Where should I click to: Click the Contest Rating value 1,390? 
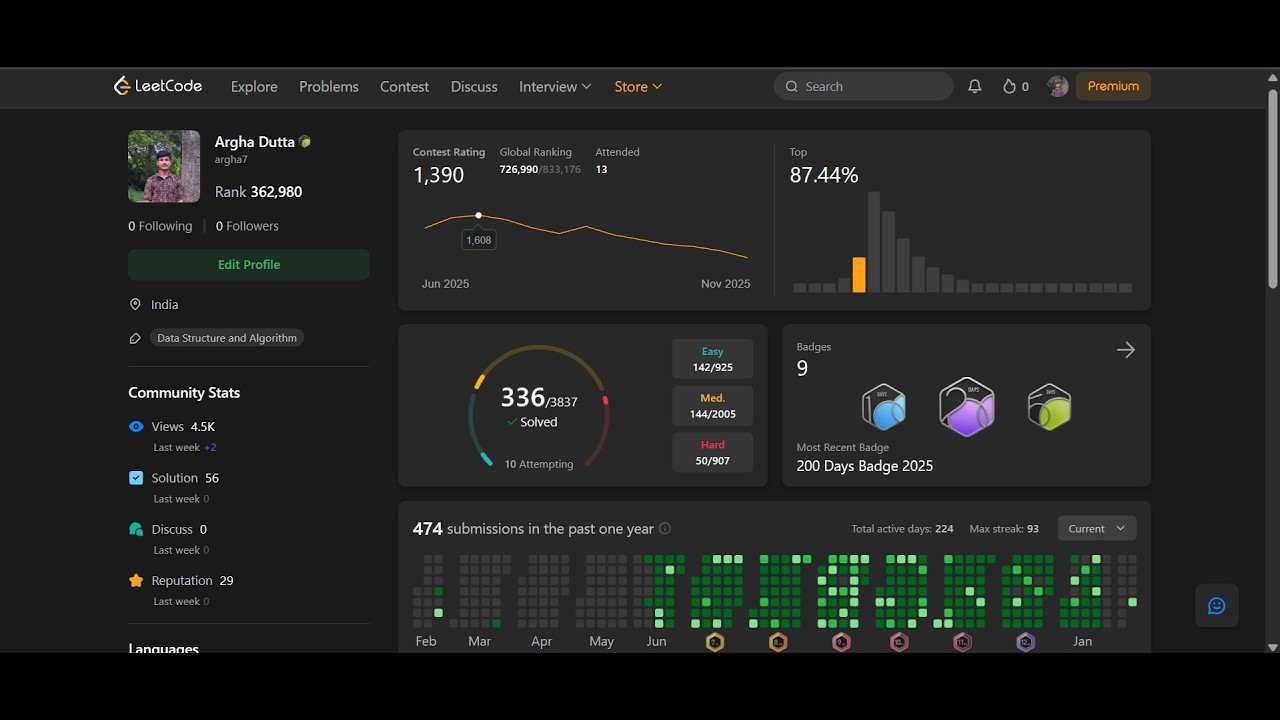coord(439,175)
